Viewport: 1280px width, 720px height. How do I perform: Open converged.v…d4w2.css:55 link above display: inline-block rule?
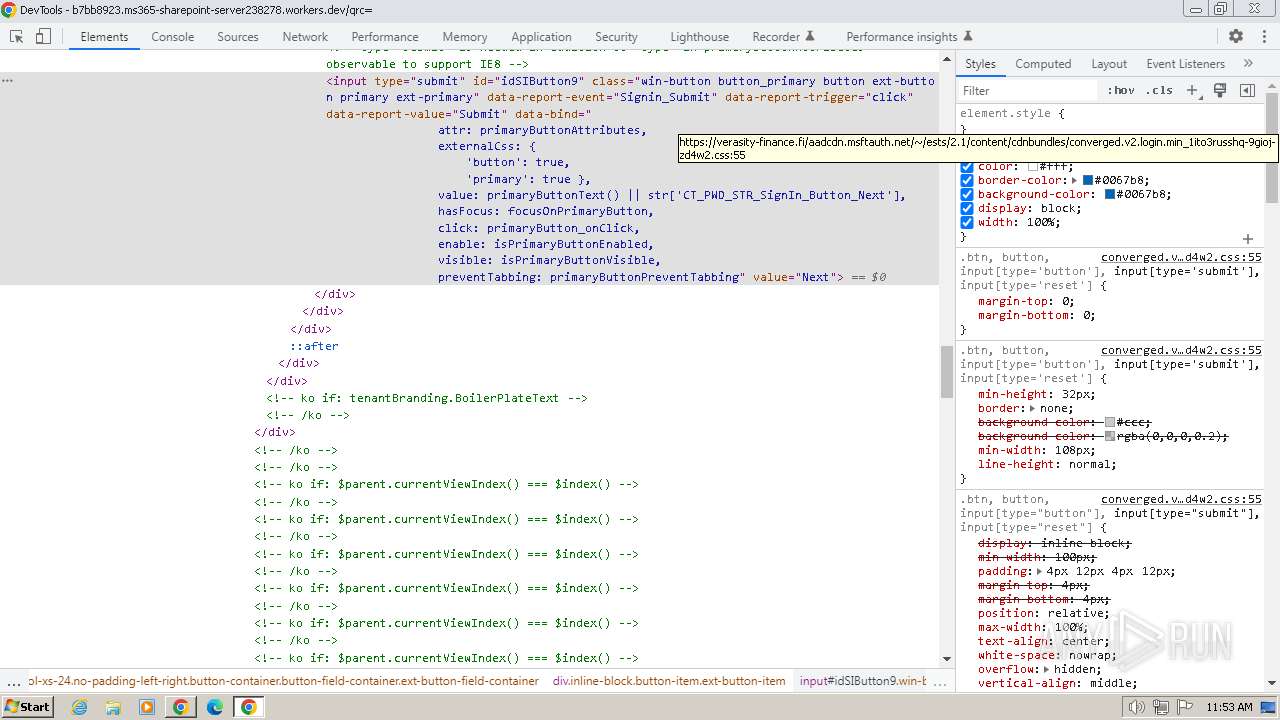[x=1181, y=499]
